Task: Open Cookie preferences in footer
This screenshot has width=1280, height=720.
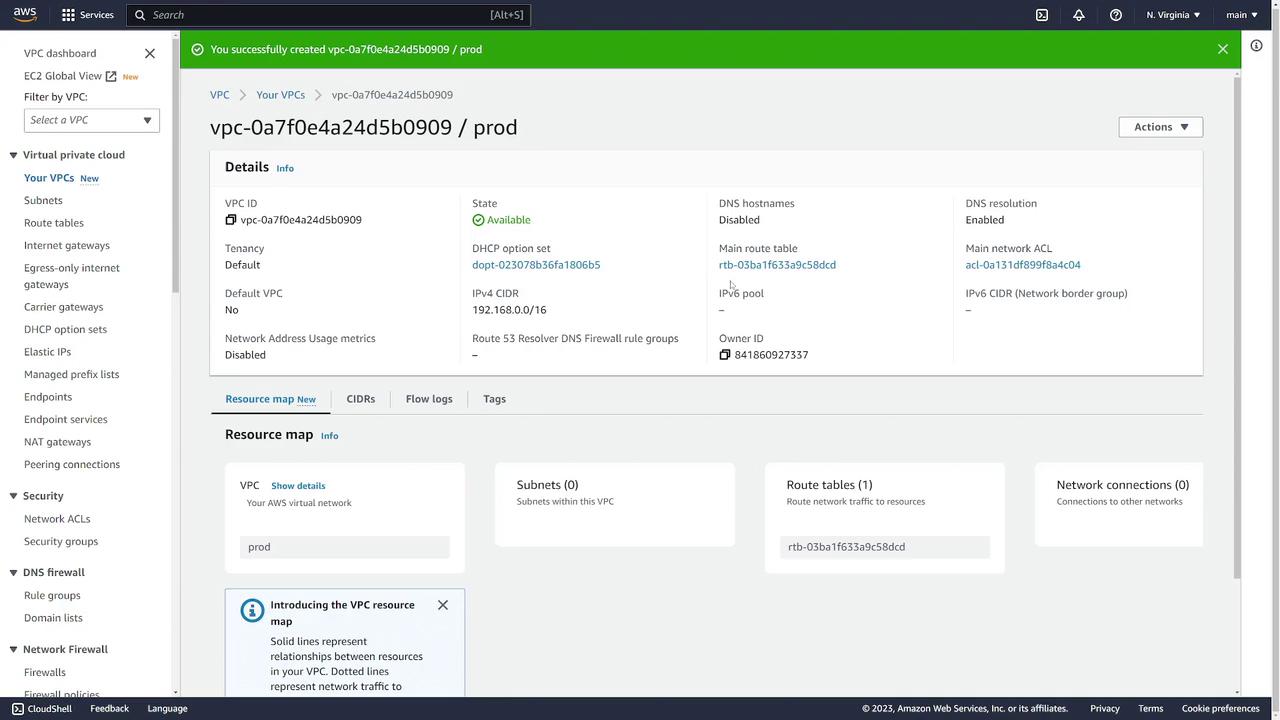Action: click(x=1220, y=708)
